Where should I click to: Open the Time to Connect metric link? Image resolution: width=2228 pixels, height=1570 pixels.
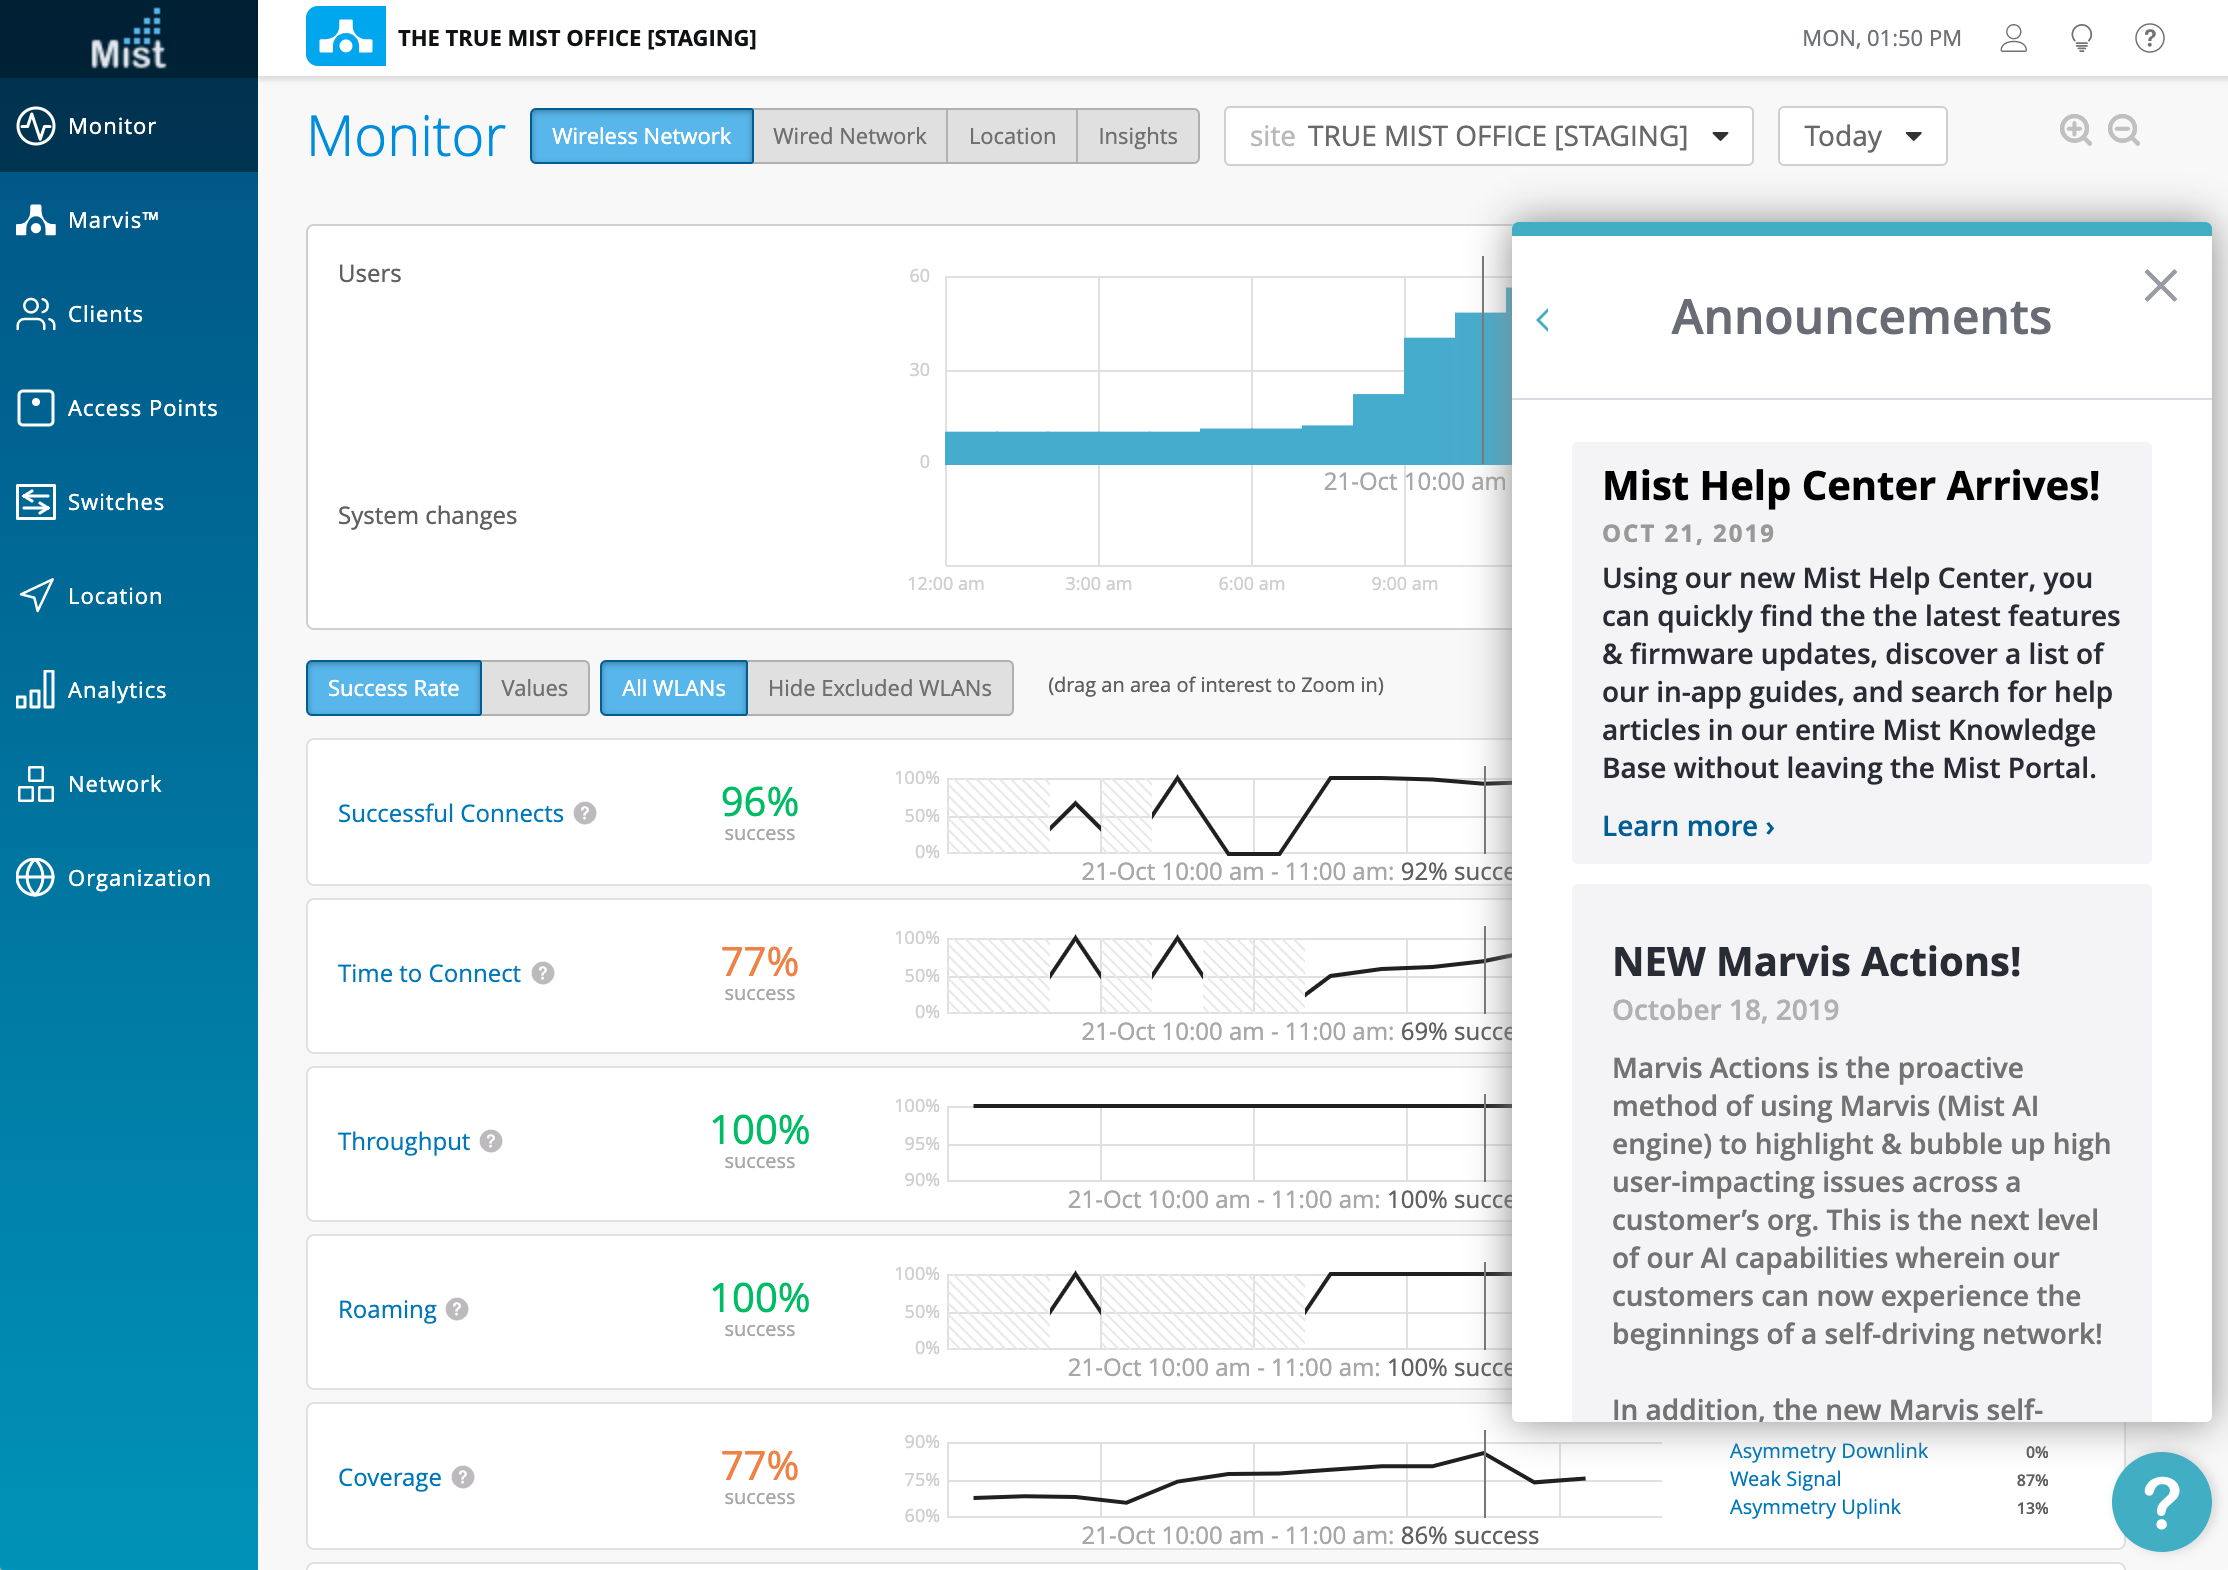click(429, 973)
